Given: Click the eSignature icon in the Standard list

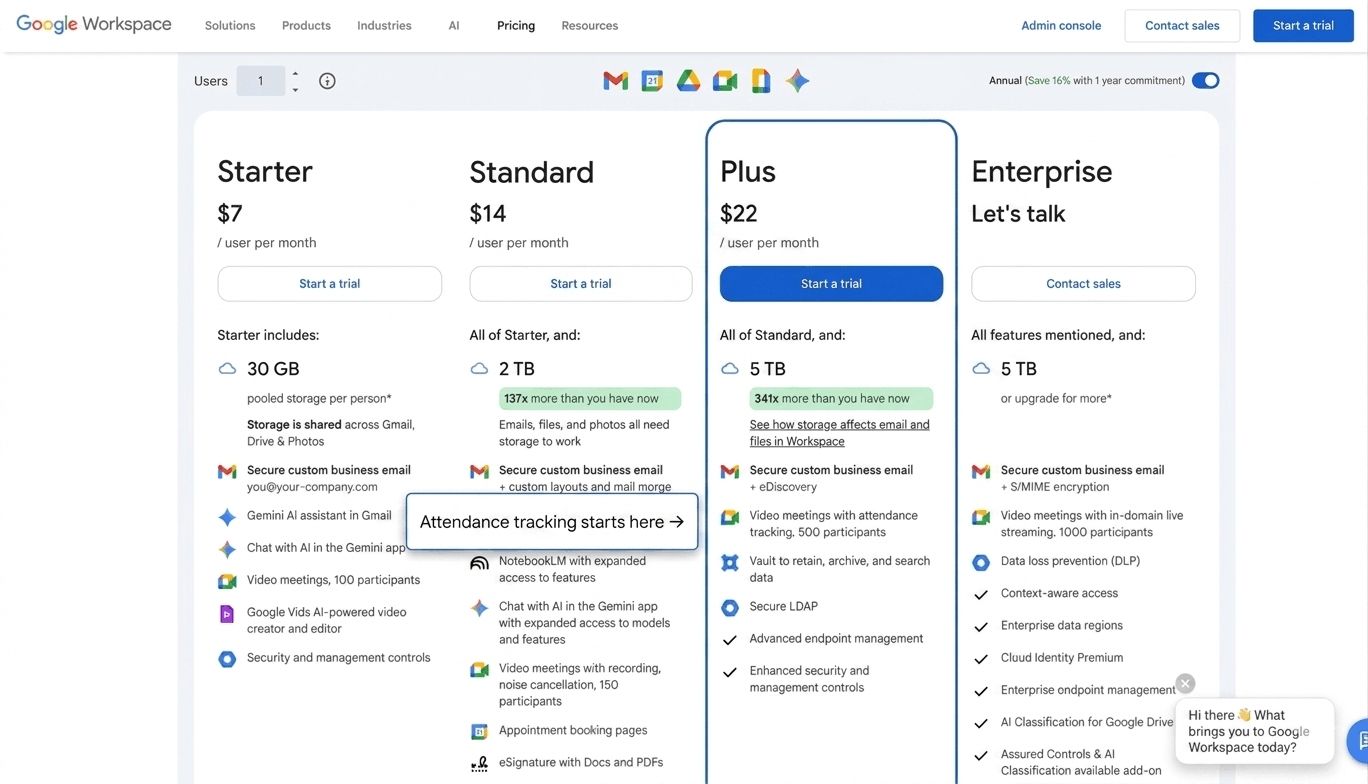Looking at the screenshot, I should coord(479,764).
